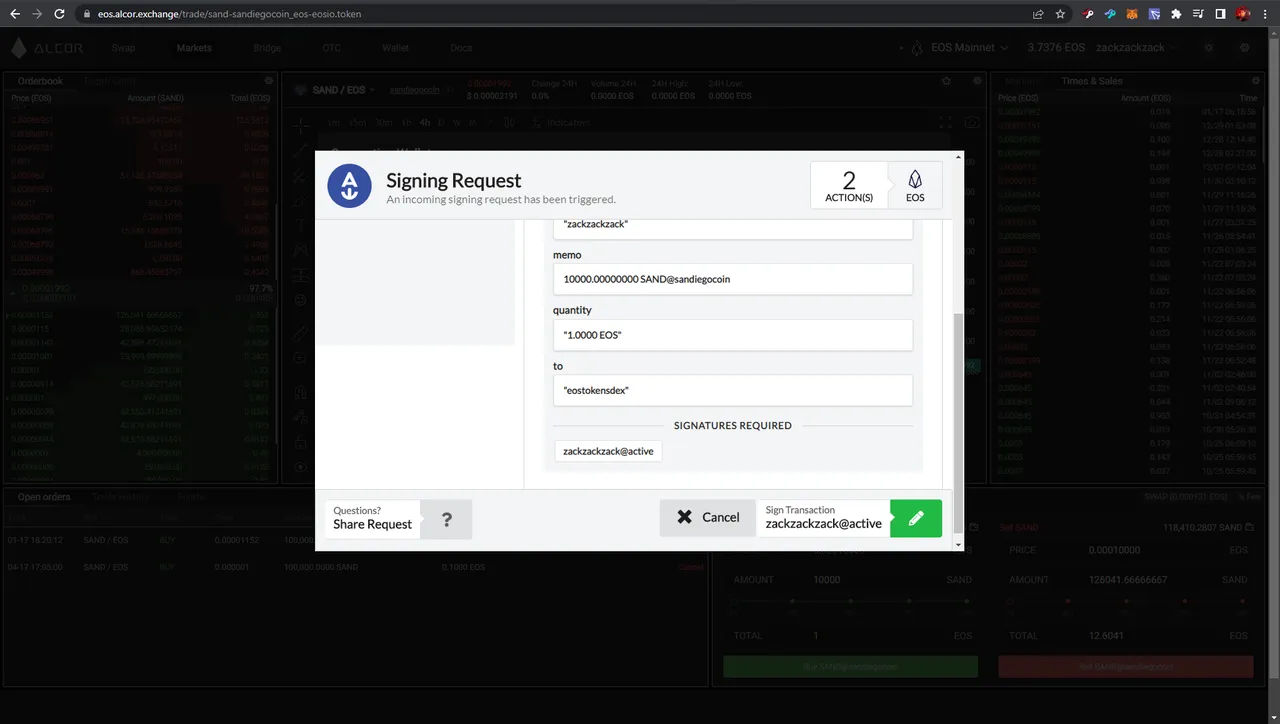The width and height of the screenshot is (1280, 724).
Task: Open the question mark help icon
Action: pyautogui.click(x=446, y=519)
